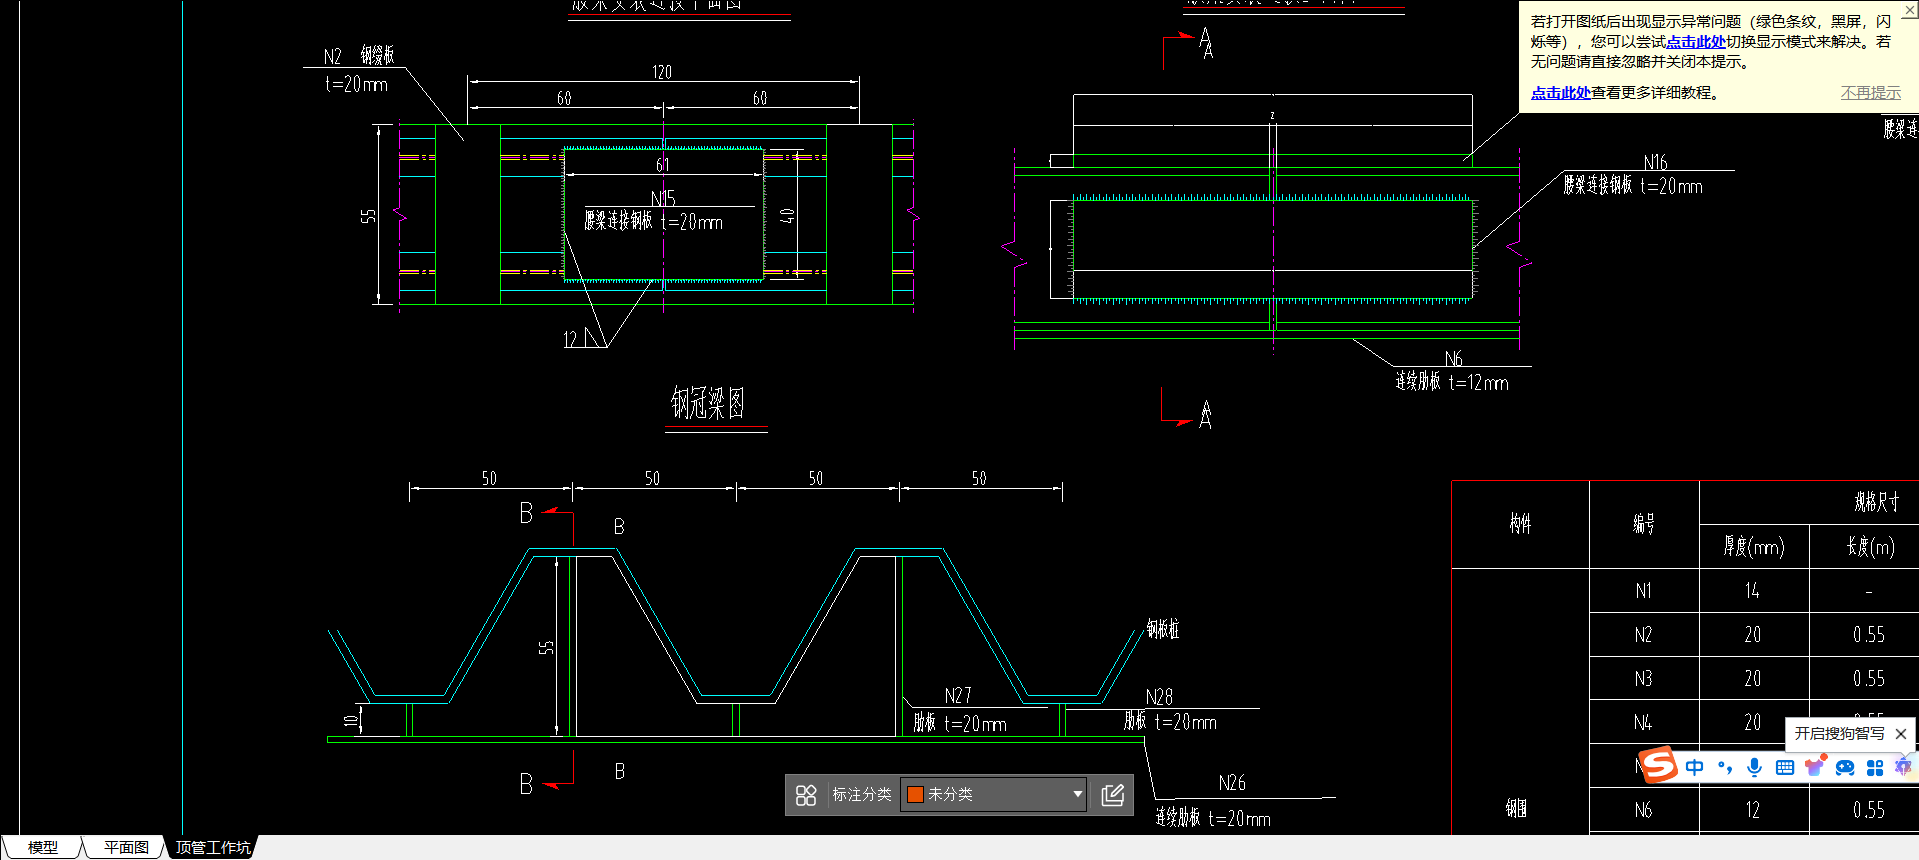Image resolution: width=1919 pixels, height=860 pixels.
Task: Click the N15 label in top drawing
Action: 663,198
